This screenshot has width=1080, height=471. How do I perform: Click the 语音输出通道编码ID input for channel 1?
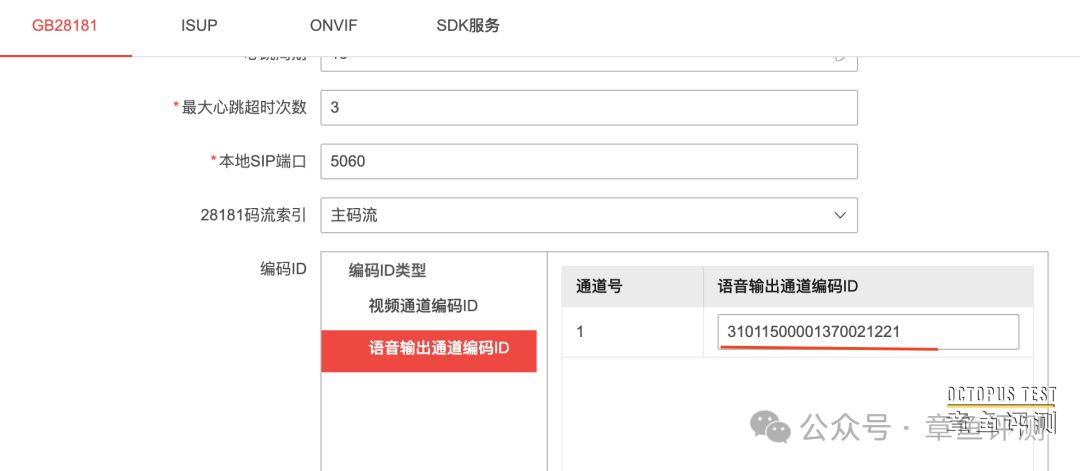(868, 332)
